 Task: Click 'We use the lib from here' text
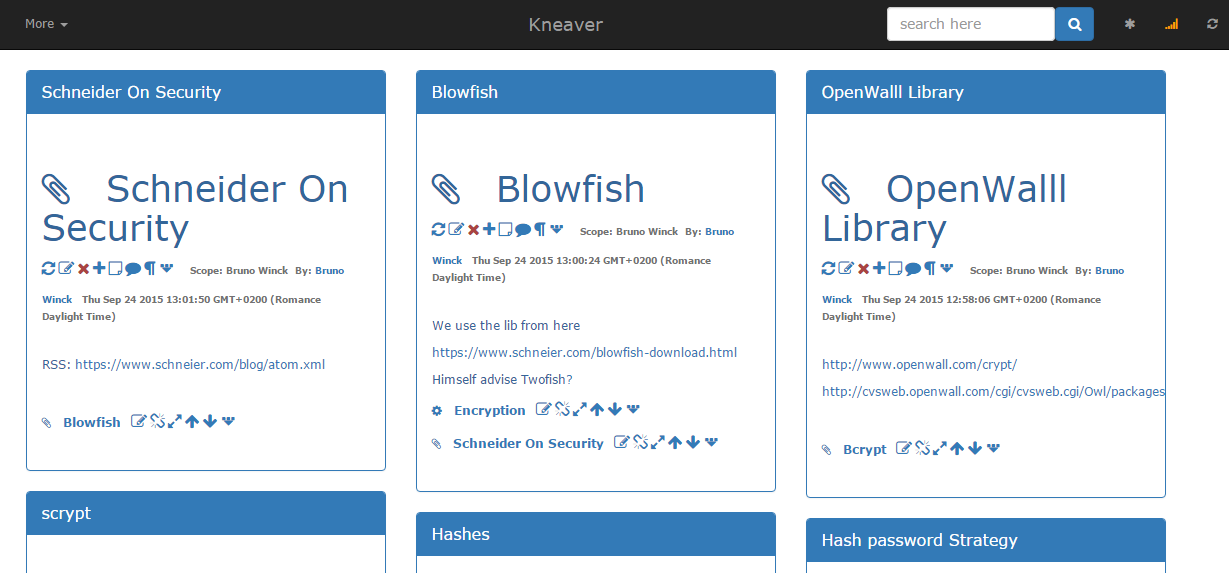tap(506, 325)
